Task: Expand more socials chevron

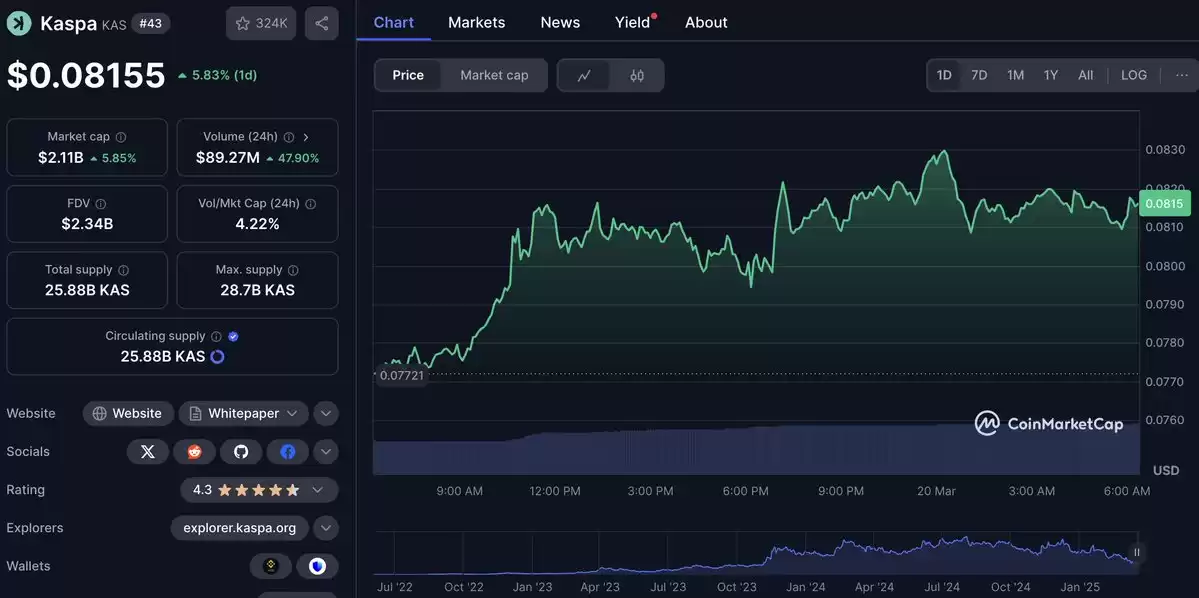Action: (x=326, y=452)
